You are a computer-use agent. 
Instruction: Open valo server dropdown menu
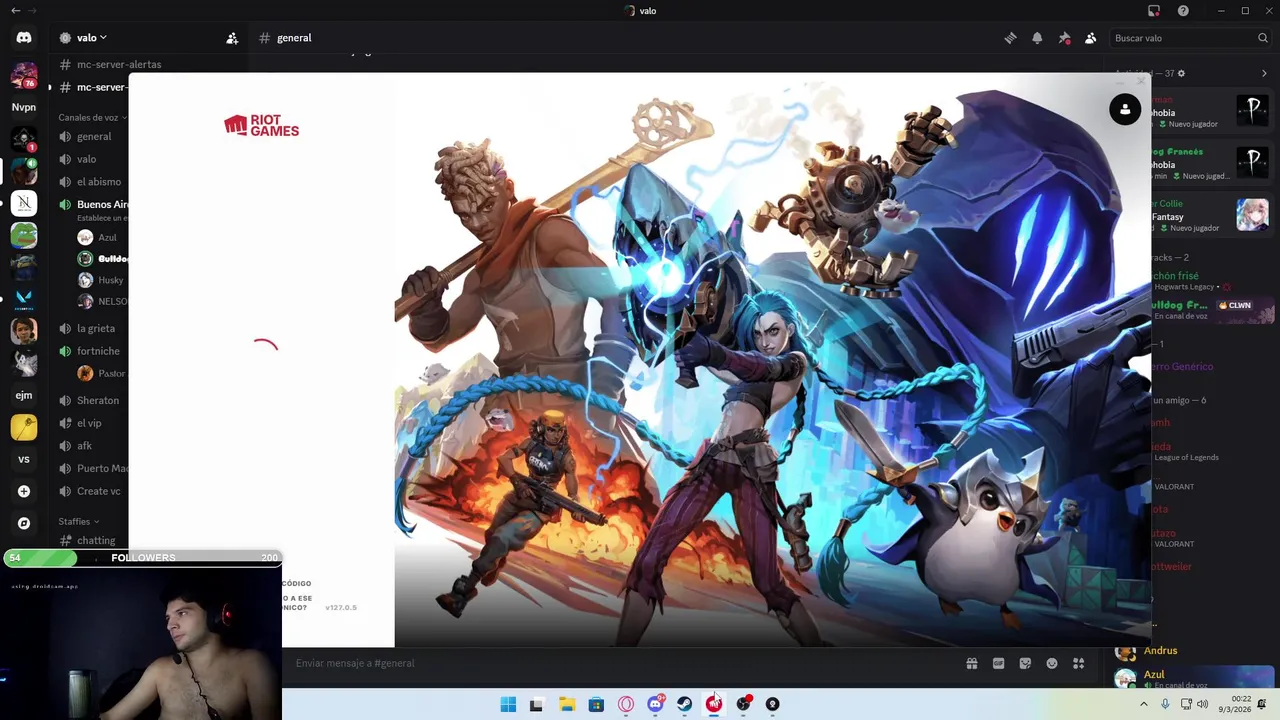(83, 38)
